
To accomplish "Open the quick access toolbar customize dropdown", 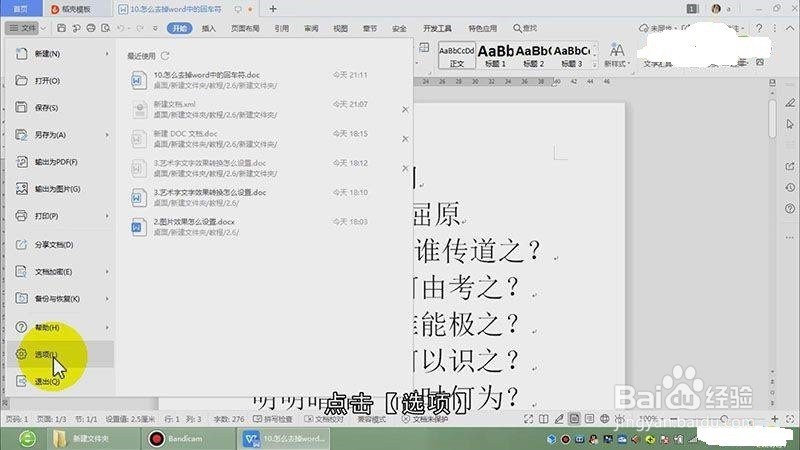I will [155, 28].
